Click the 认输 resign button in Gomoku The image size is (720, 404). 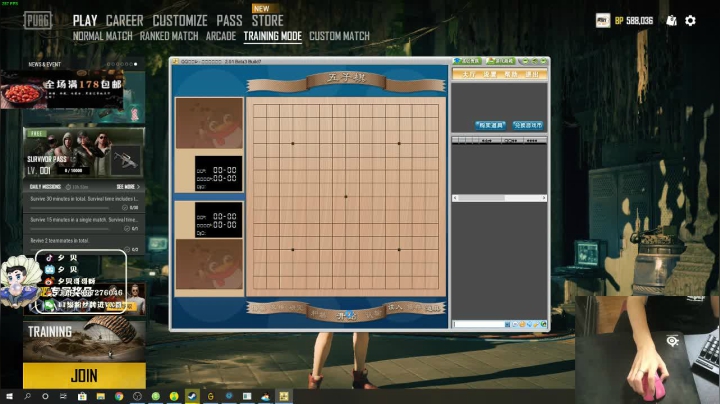[x=374, y=314]
